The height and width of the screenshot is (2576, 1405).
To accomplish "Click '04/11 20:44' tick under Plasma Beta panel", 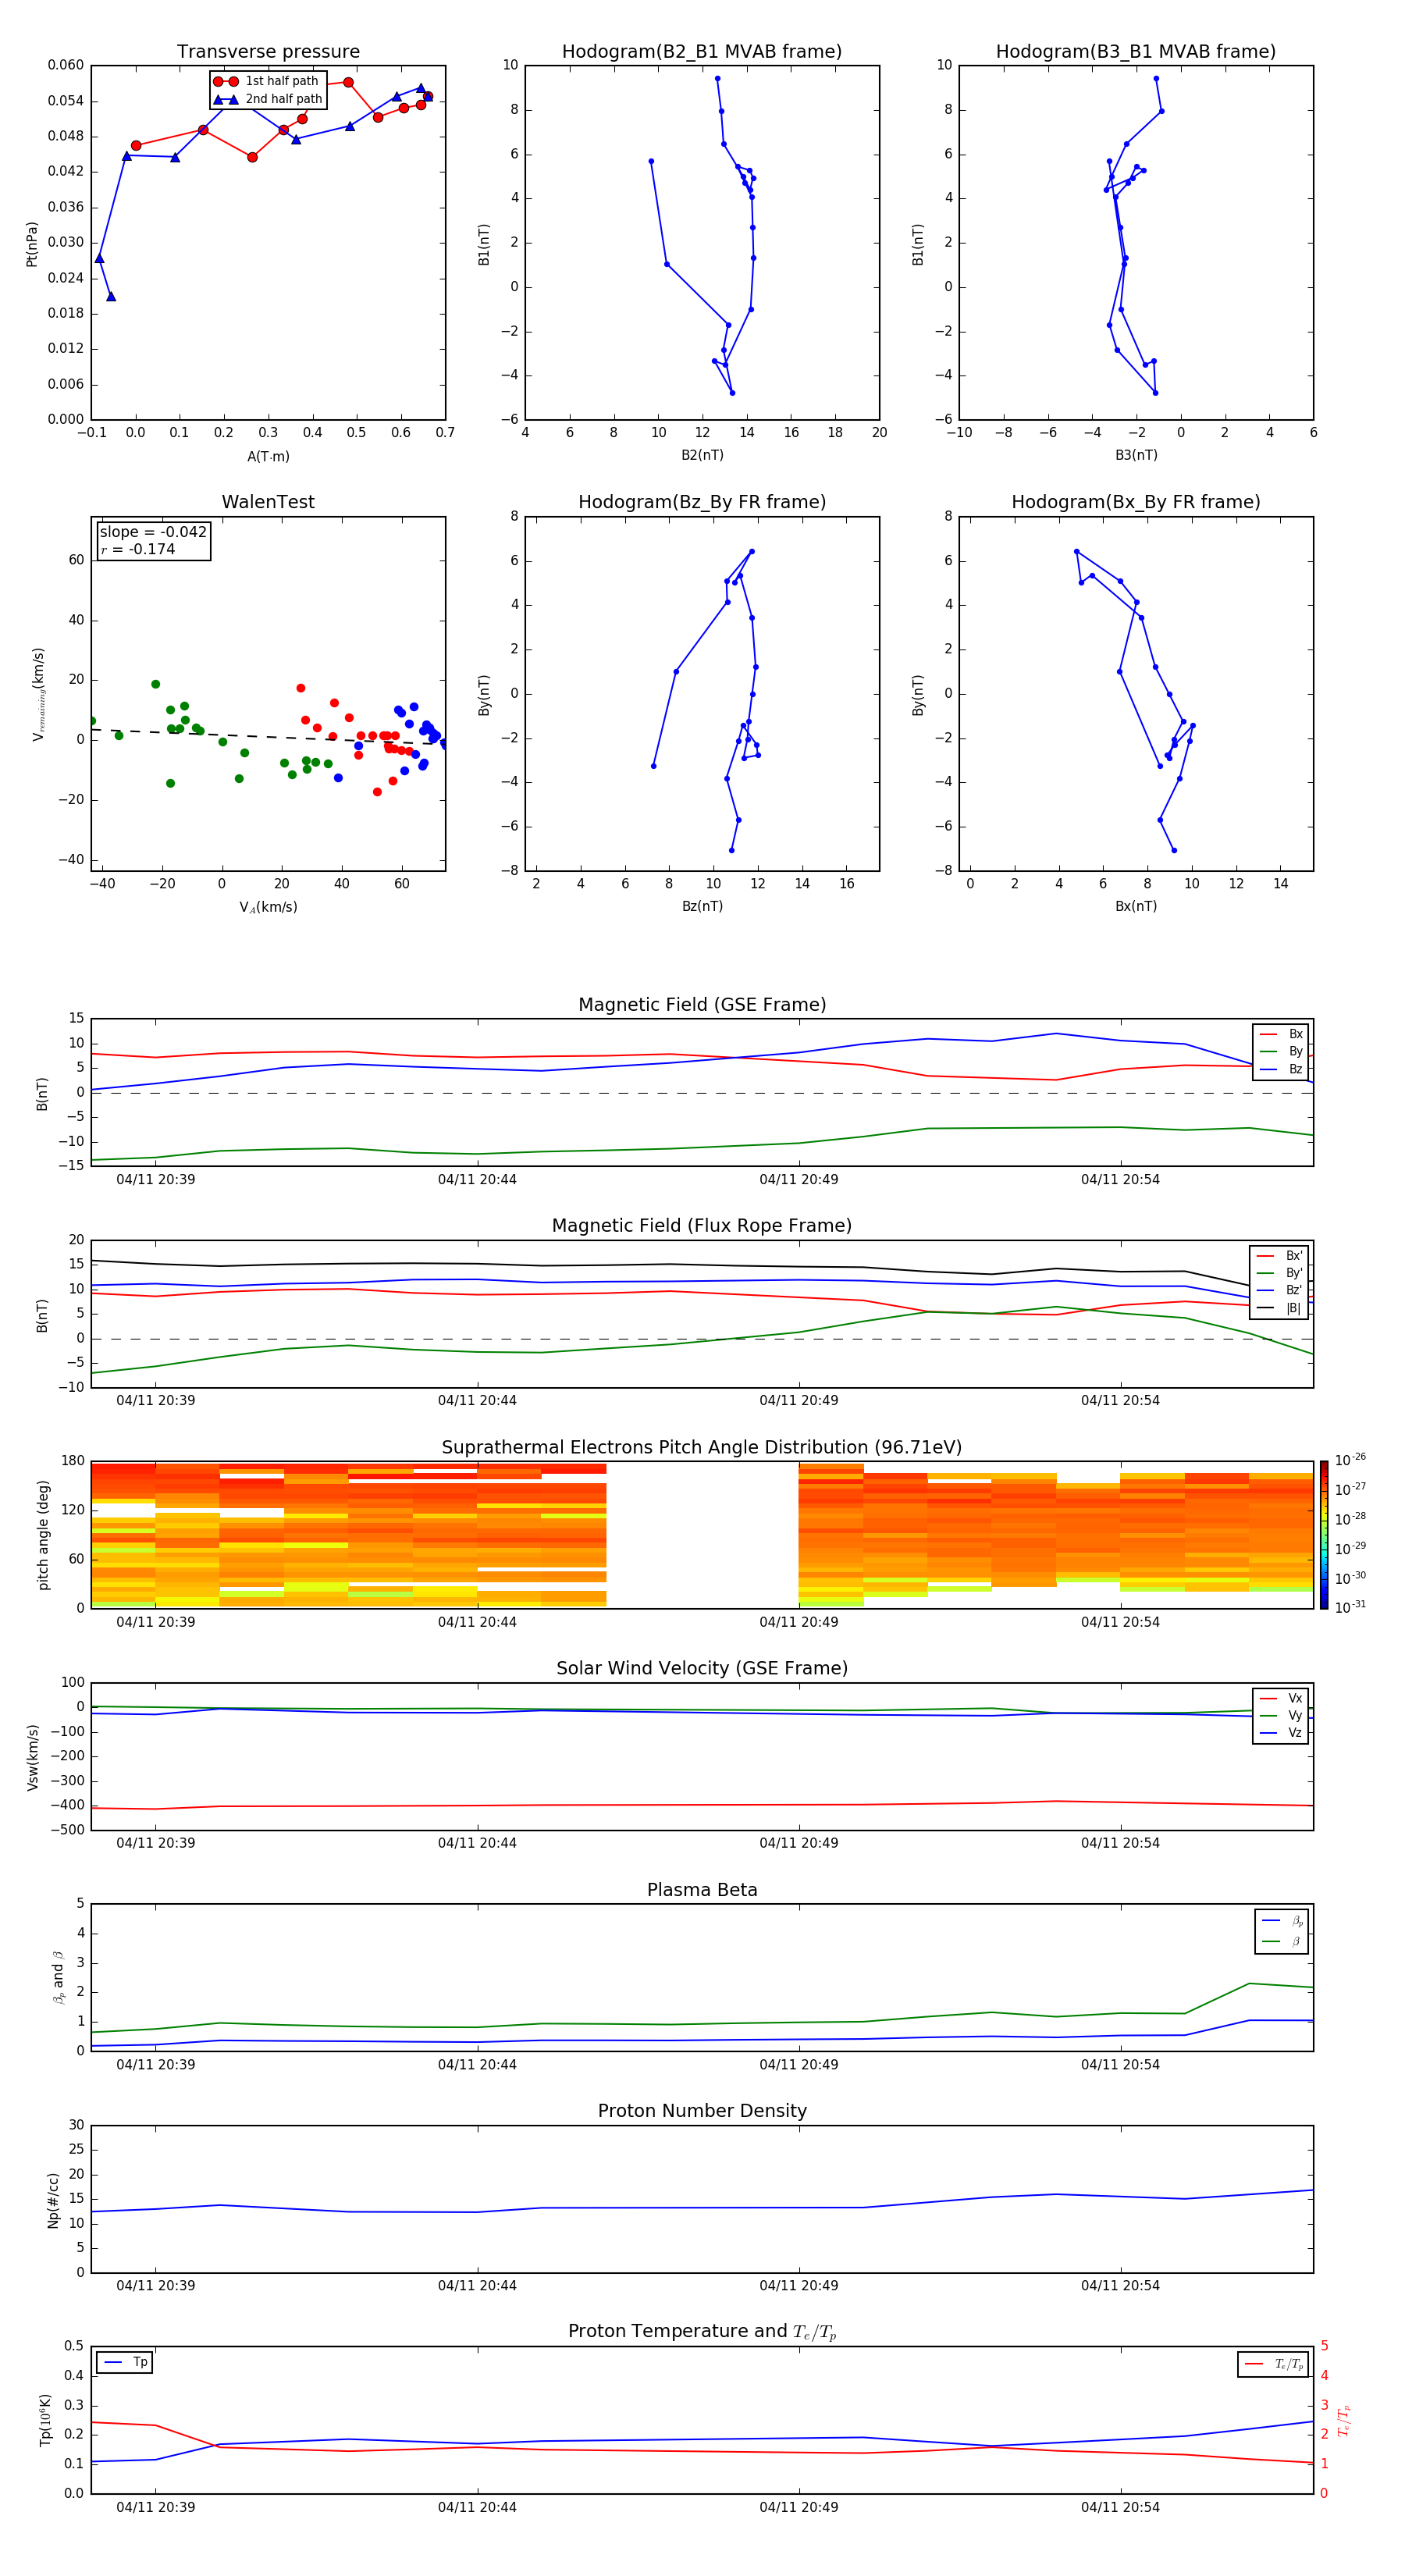I will [x=477, y=2064].
